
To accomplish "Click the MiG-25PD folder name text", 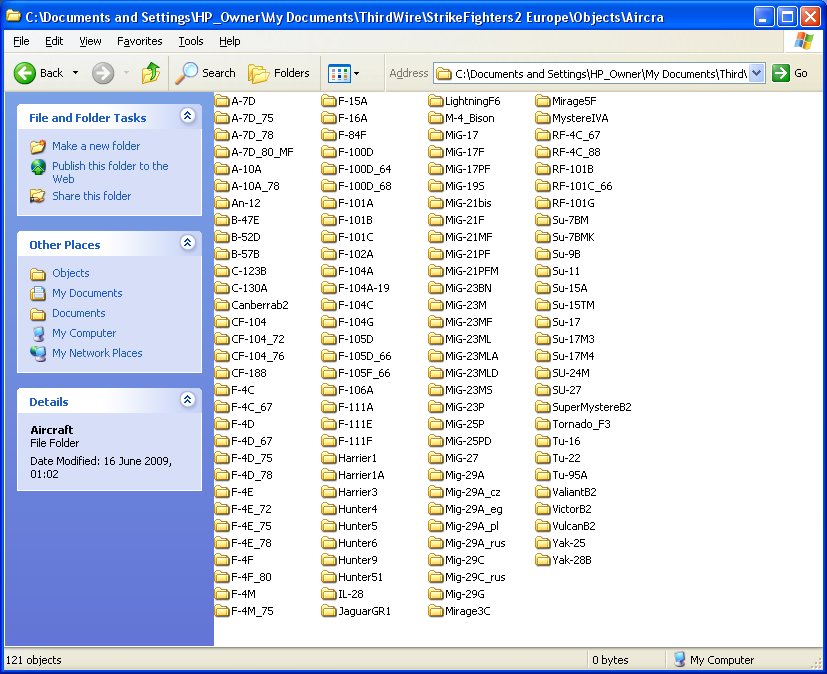I will 468,441.
